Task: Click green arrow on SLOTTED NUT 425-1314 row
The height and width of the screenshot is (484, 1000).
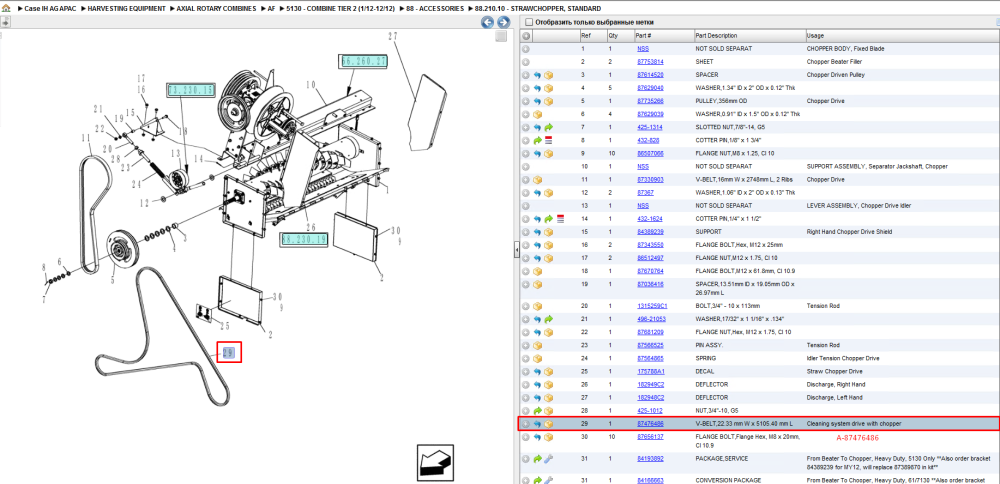Action: (x=548, y=128)
